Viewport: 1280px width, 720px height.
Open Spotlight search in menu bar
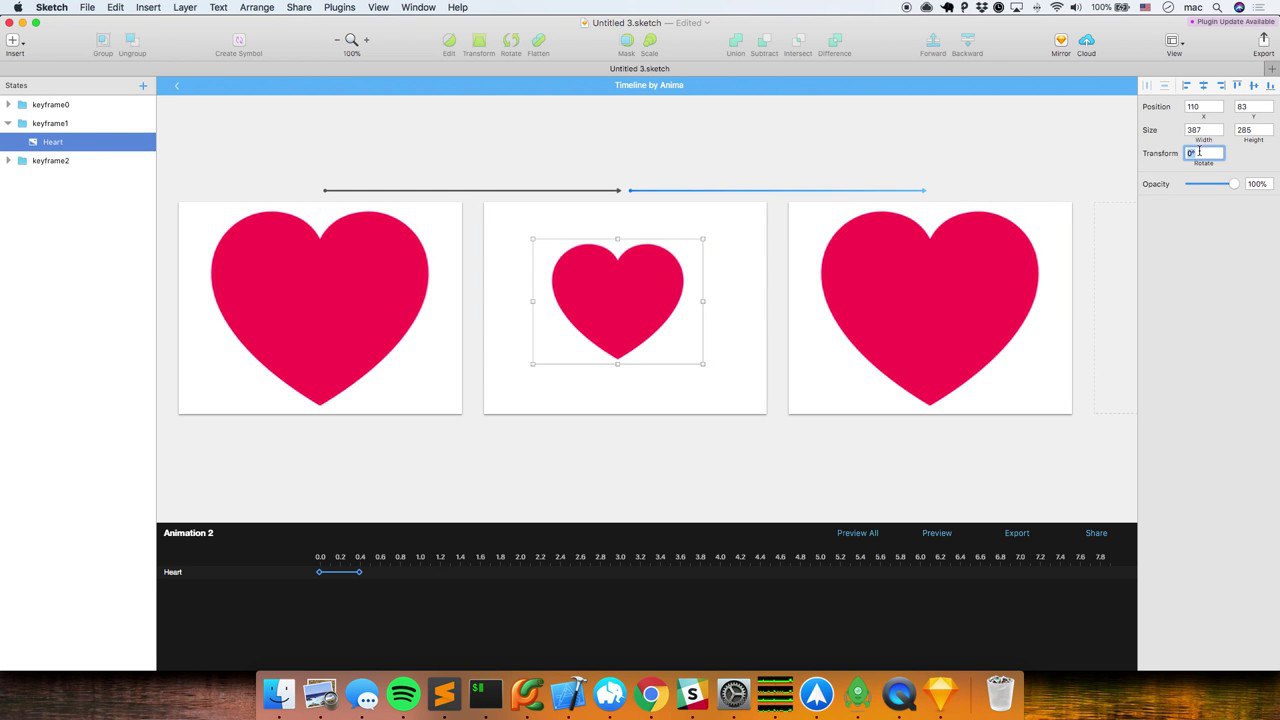pyautogui.click(x=1215, y=7)
